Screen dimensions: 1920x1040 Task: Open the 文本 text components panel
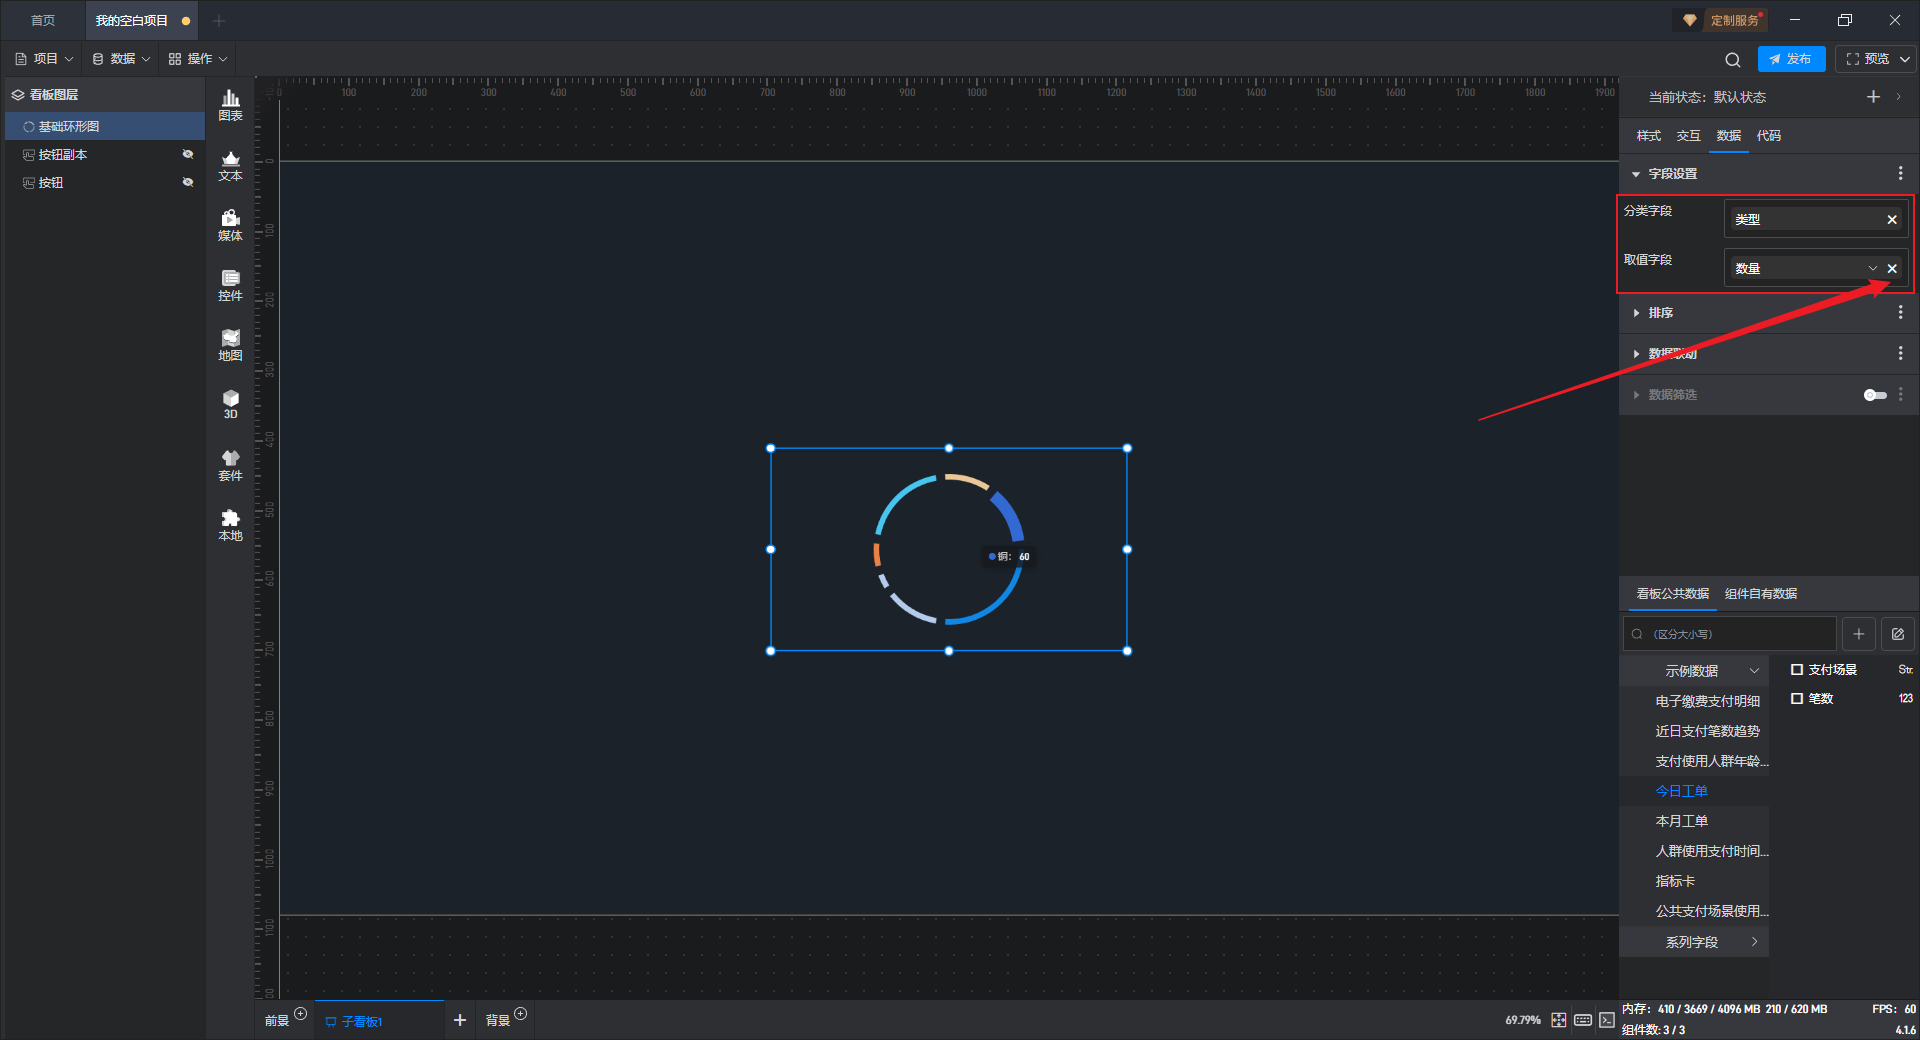(x=230, y=165)
